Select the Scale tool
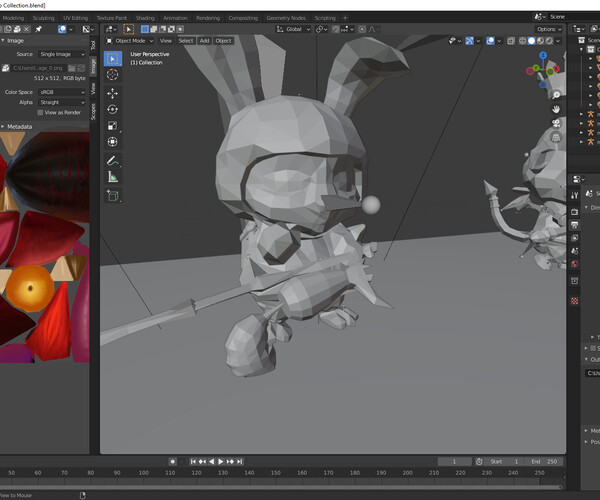The image size is (600, 500). (x=112, y=126)
